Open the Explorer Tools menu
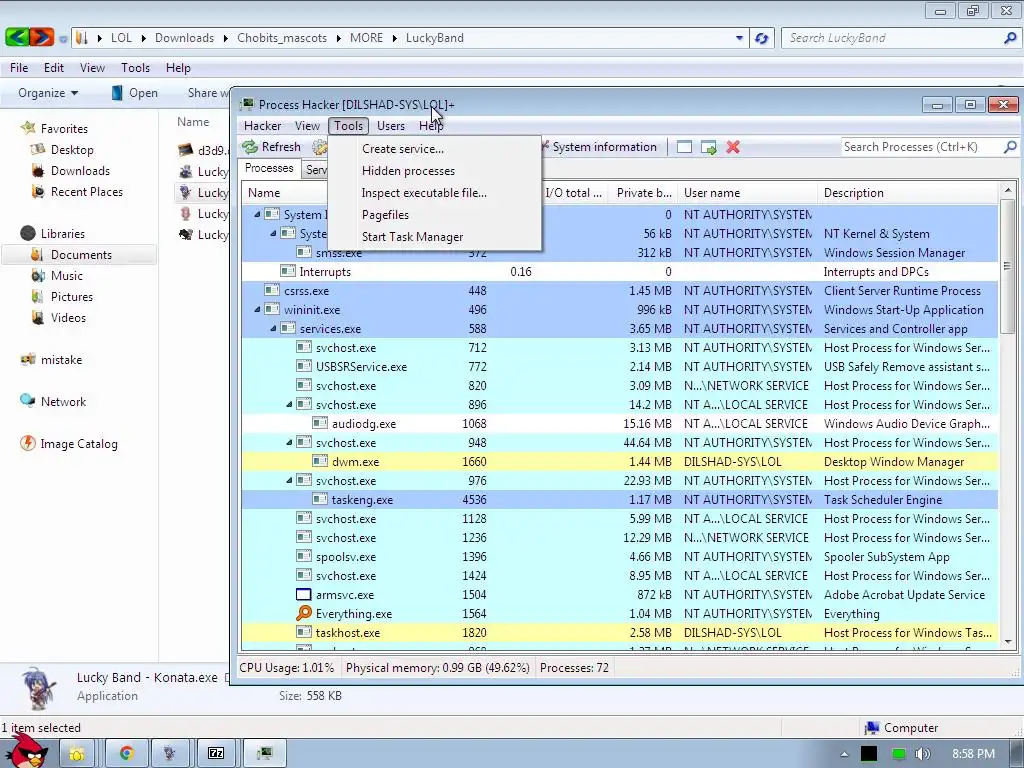Viewport: 1024px width, 768px height. coord(135,68)
